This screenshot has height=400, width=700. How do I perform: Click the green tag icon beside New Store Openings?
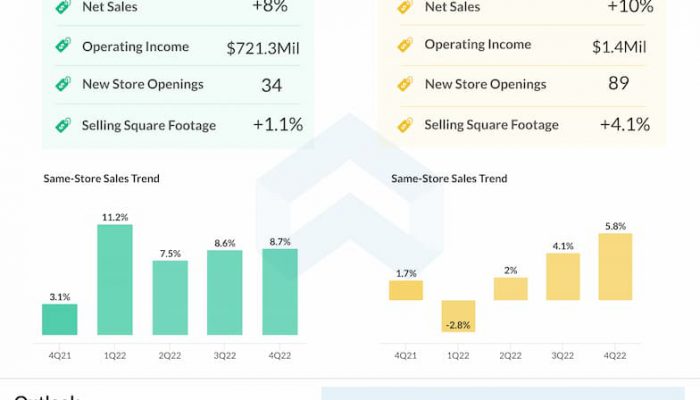[x=62, y=85]
